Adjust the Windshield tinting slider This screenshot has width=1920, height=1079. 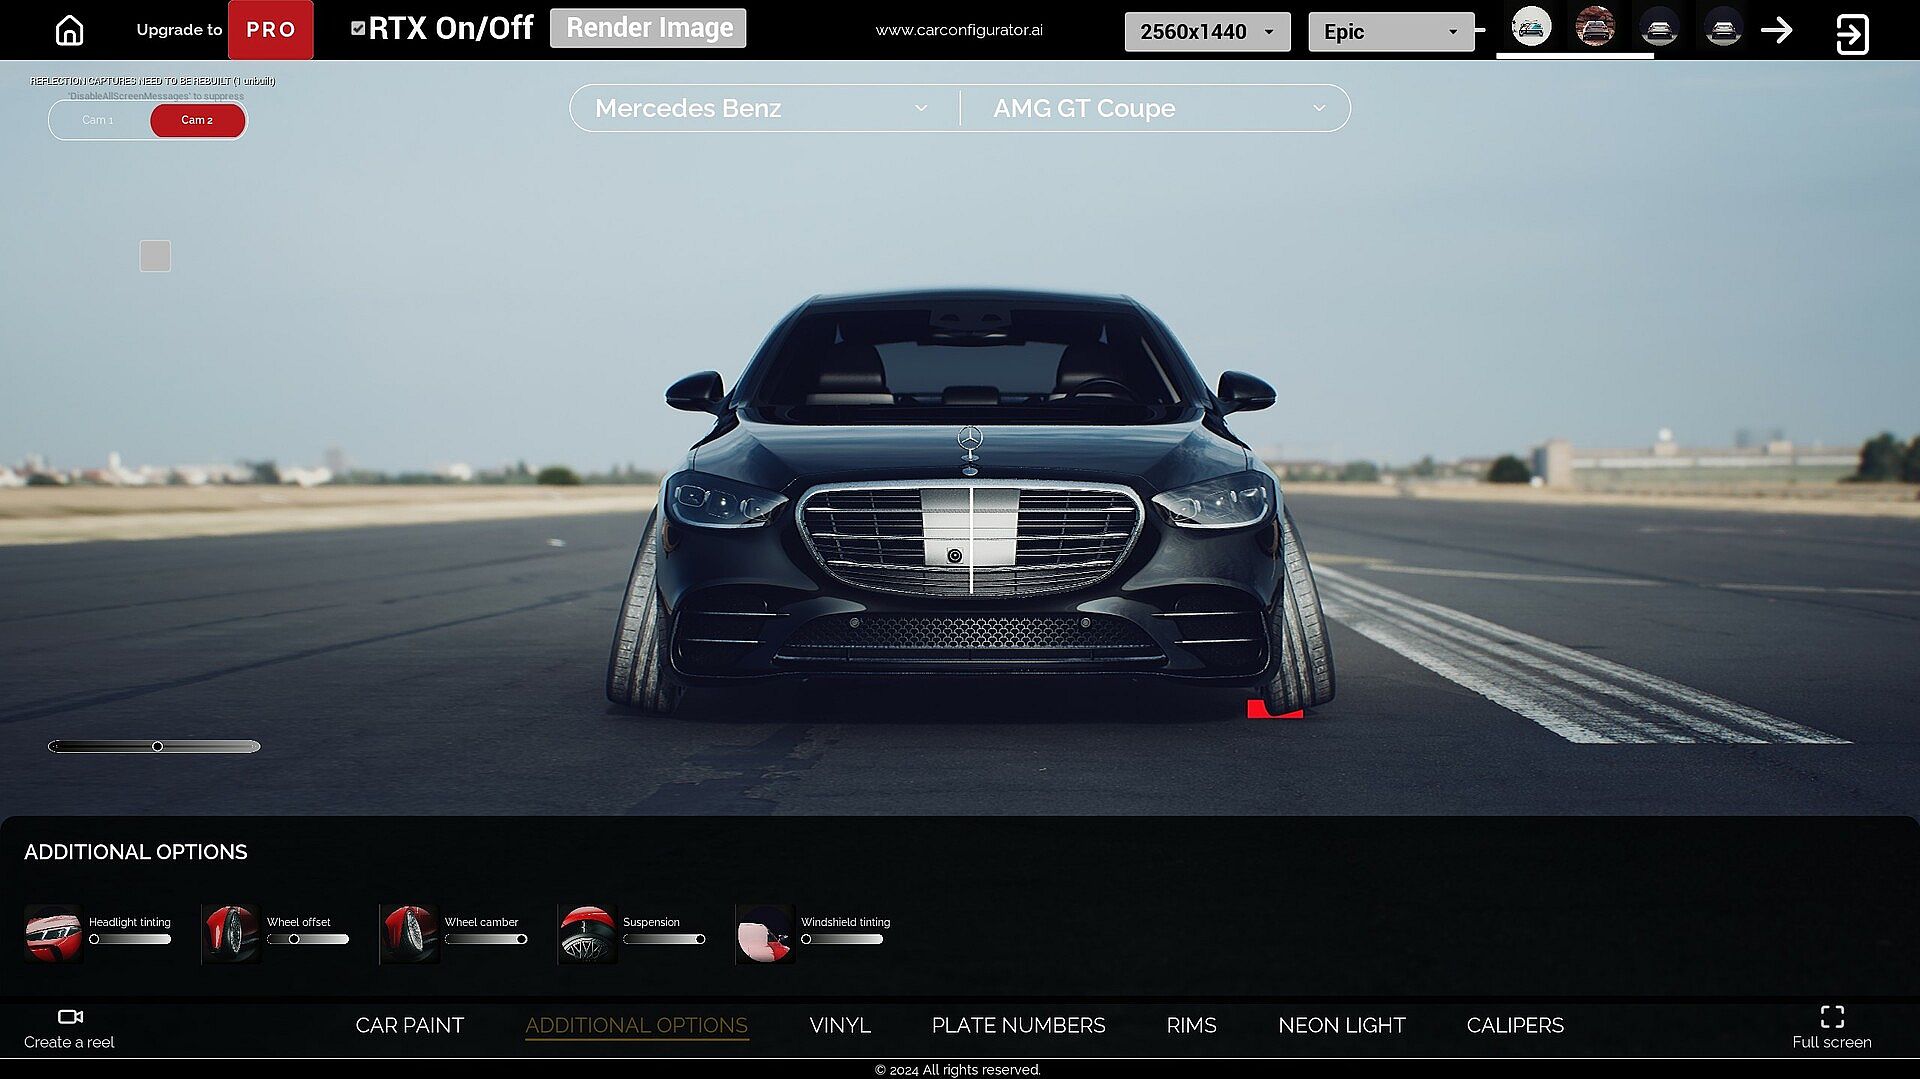pos(842,939)
